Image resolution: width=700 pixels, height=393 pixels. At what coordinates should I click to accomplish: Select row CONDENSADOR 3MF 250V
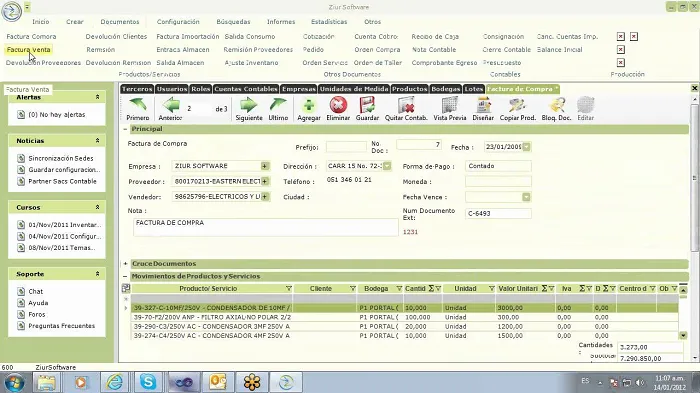[405, 327]
